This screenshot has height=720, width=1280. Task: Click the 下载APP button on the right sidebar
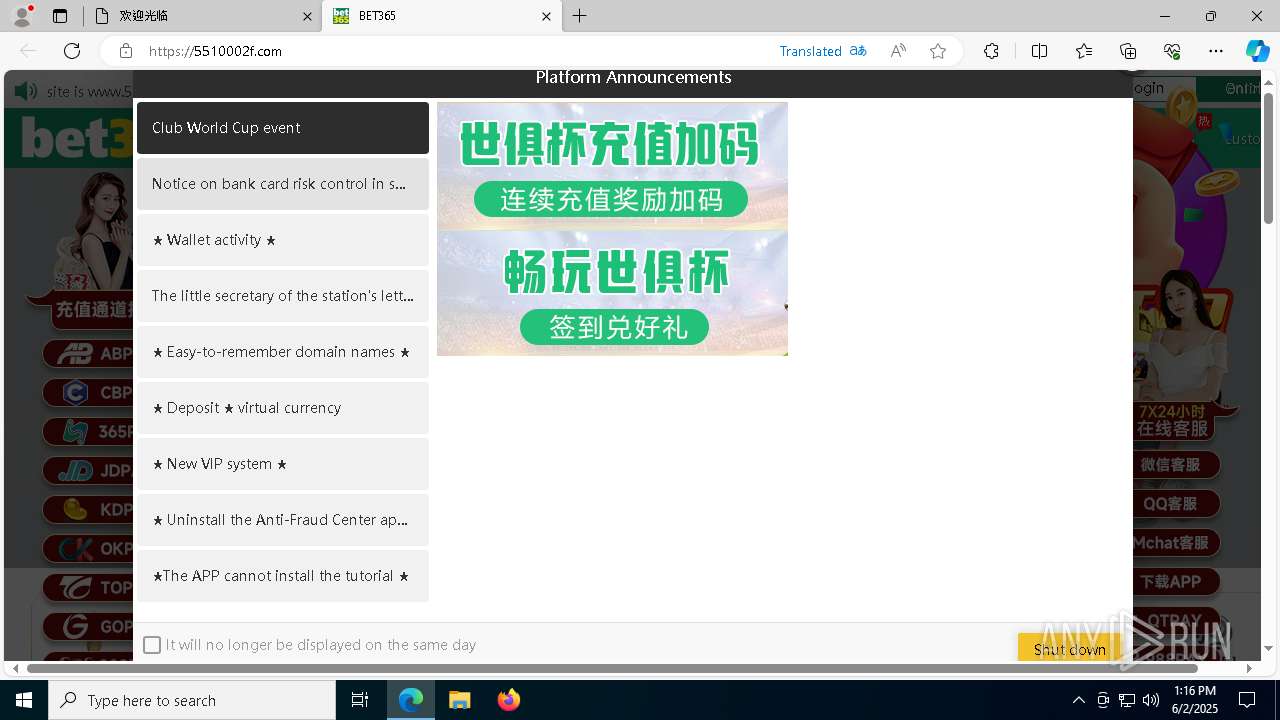(x=1175, y=582)
